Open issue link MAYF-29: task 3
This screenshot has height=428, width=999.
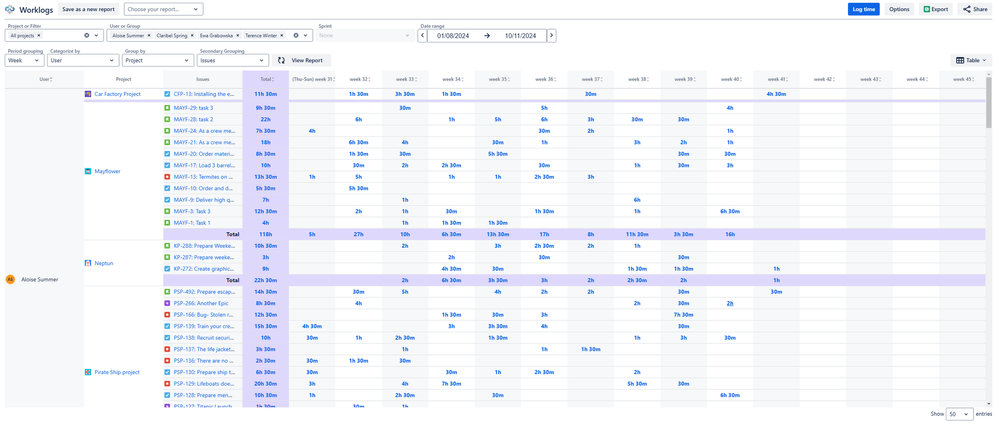point(193,108)
